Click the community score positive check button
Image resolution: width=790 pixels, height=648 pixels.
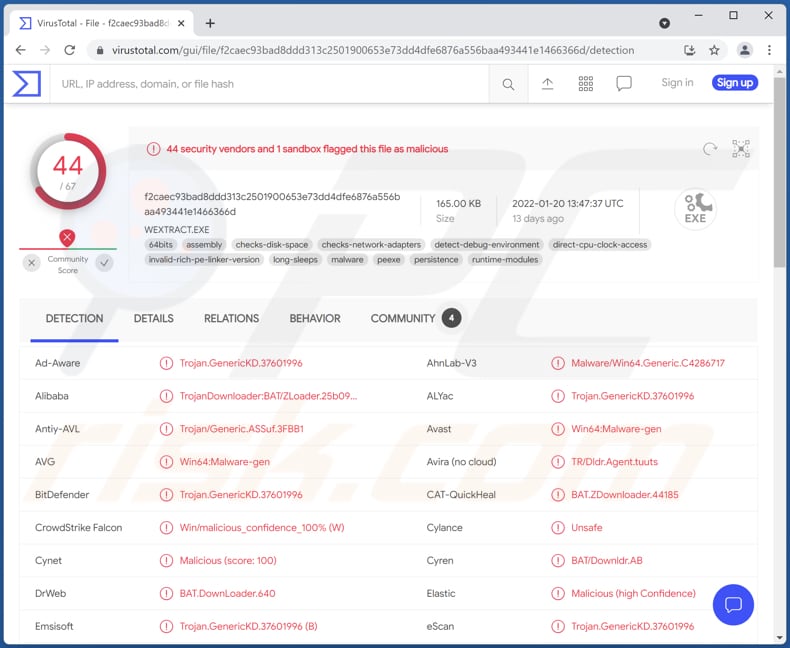104,263
